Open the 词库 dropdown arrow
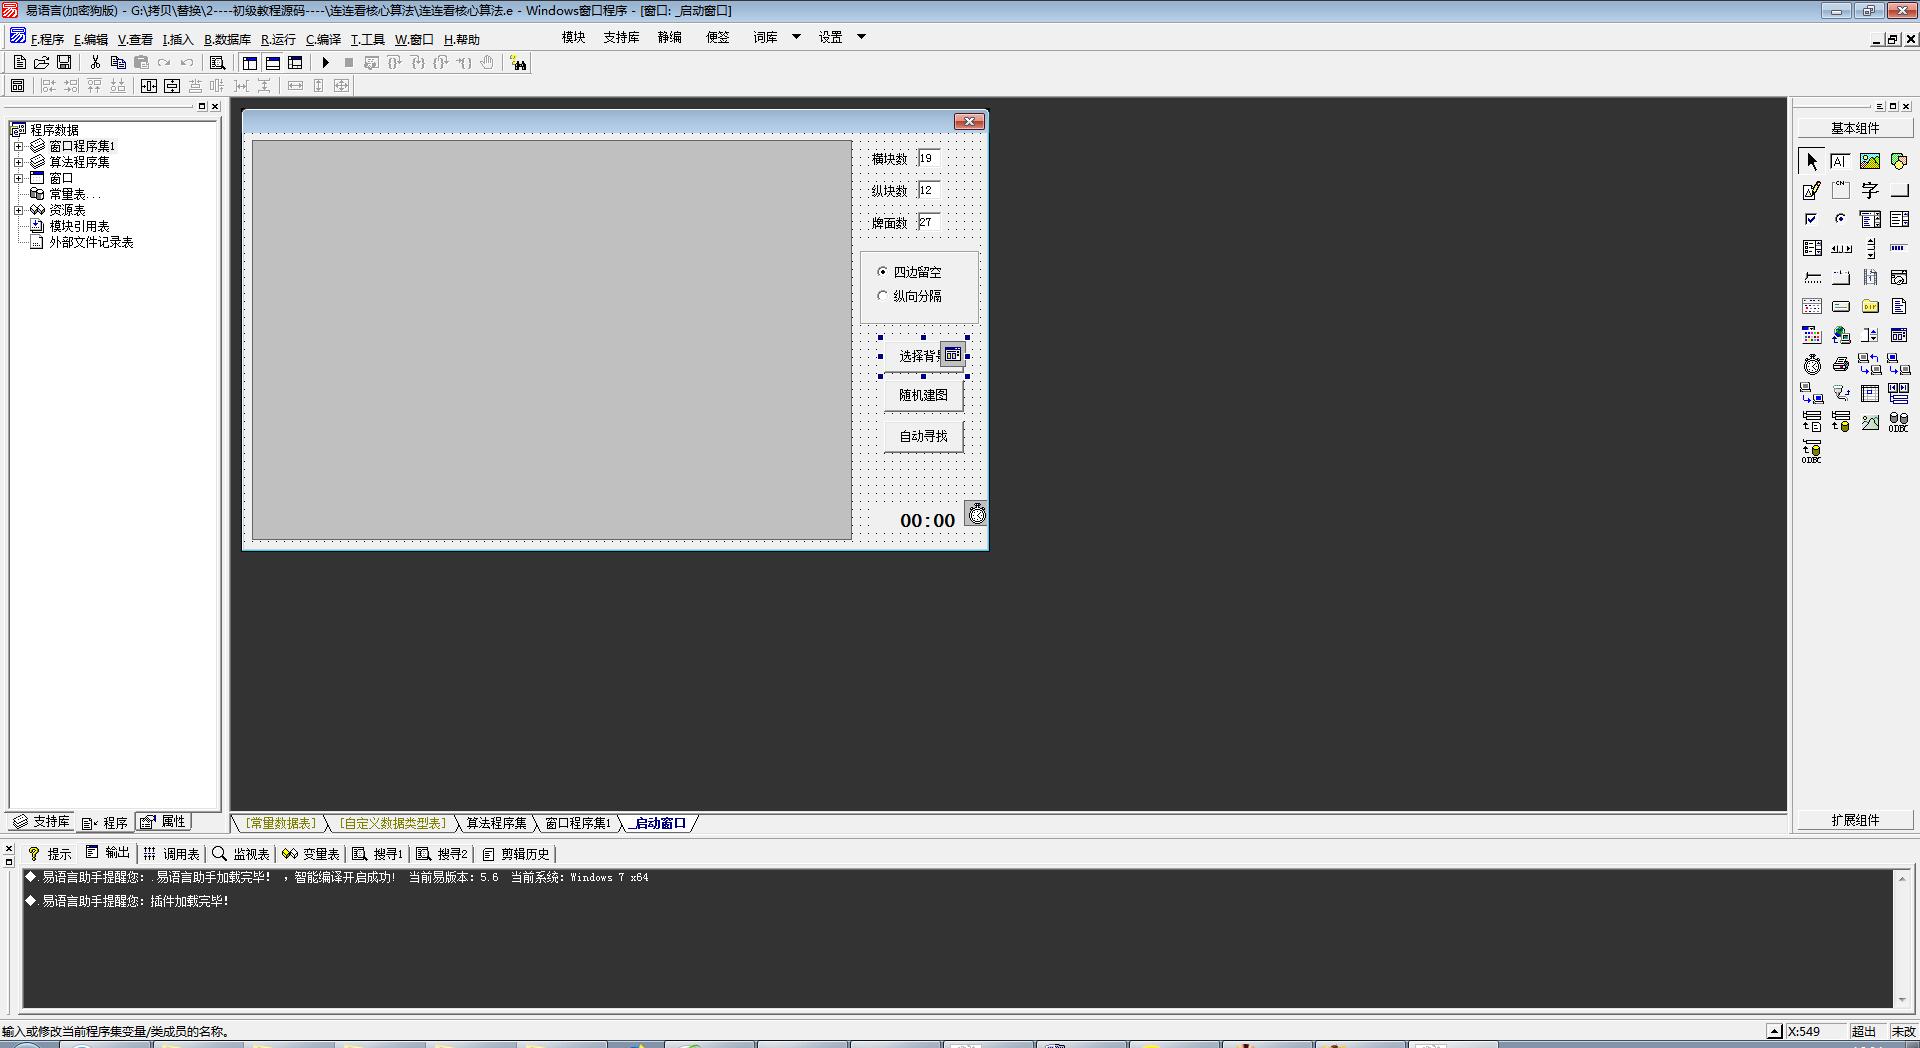 (796, 37)
